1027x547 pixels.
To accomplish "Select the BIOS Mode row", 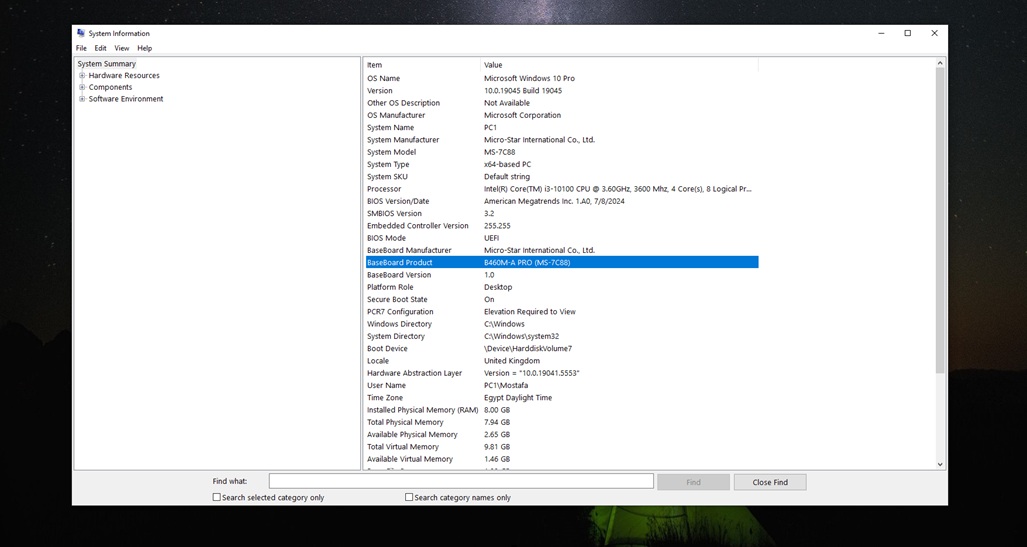I will [x=562, y=238].
